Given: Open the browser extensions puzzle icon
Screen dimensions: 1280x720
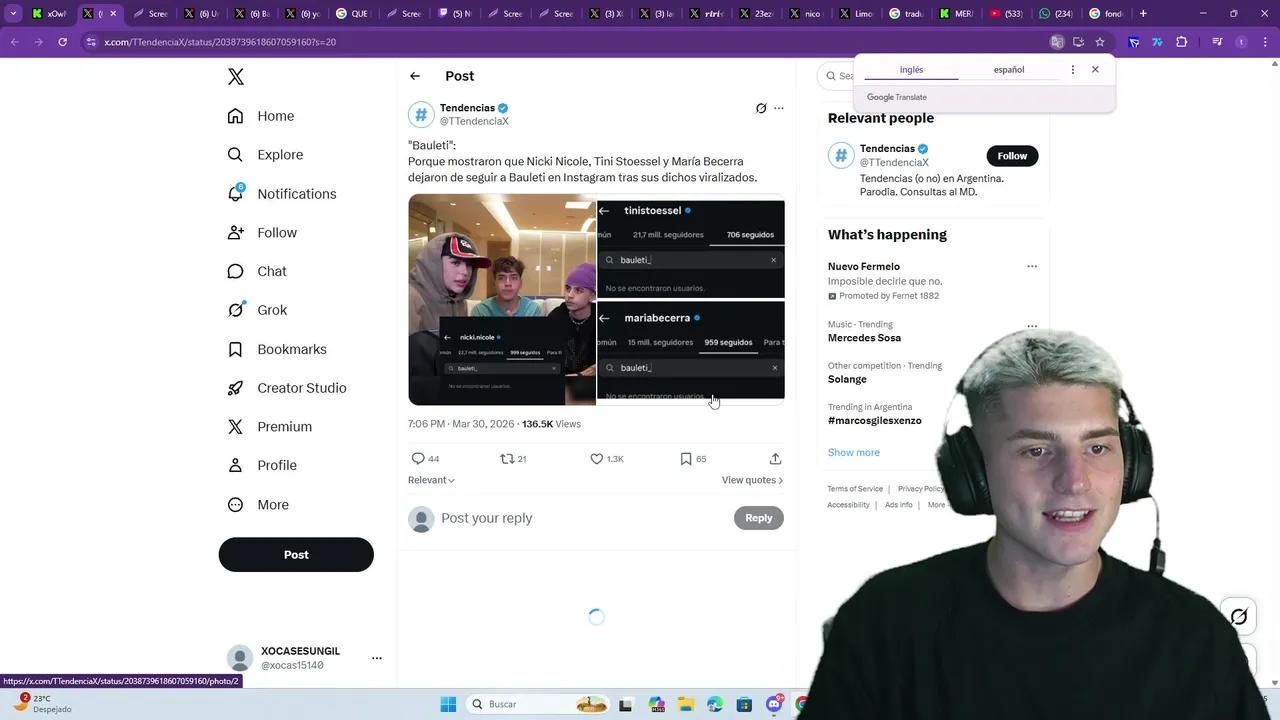Looking at the screenshot, I should click(1181, 42).
